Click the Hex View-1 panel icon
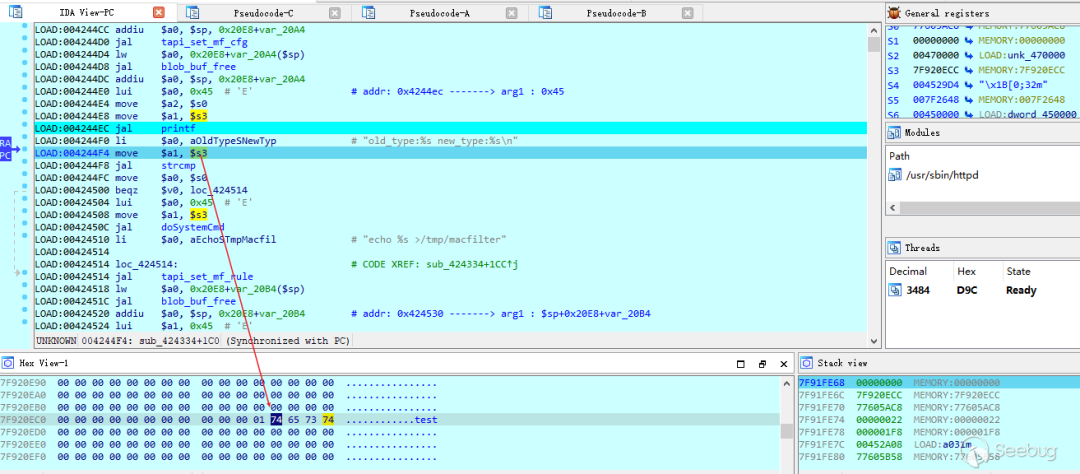This screenshot has height=474, width=1080. click(x=8, y=362)
